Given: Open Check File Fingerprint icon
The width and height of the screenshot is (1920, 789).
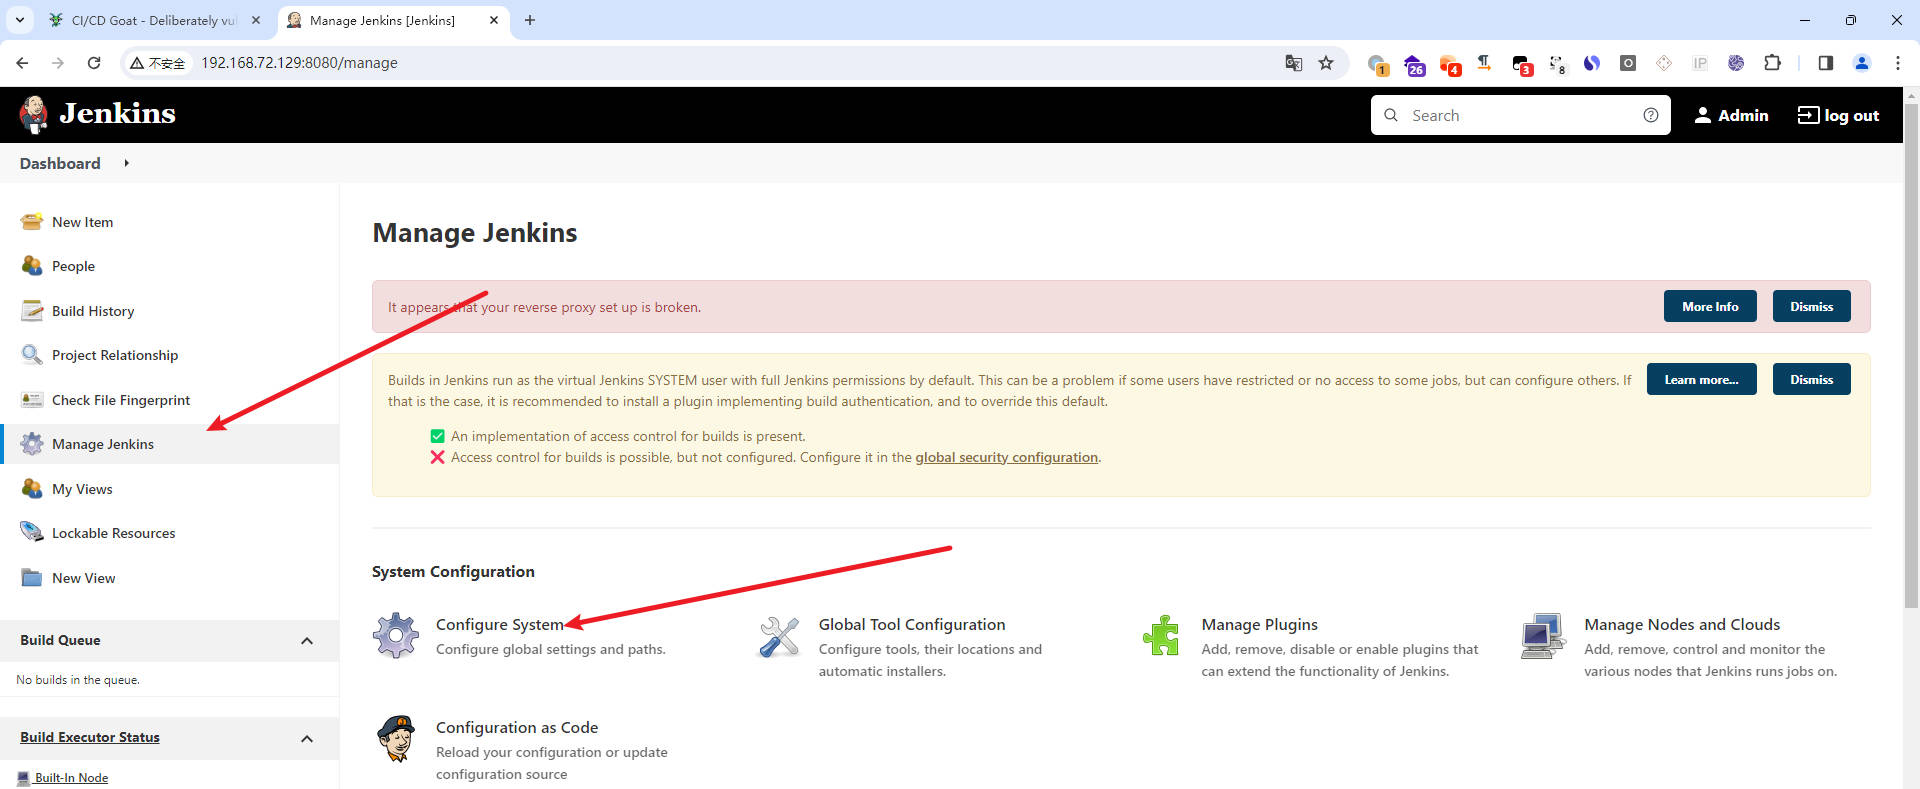Looking at the screenshot, I should click(x=32, y=399).
